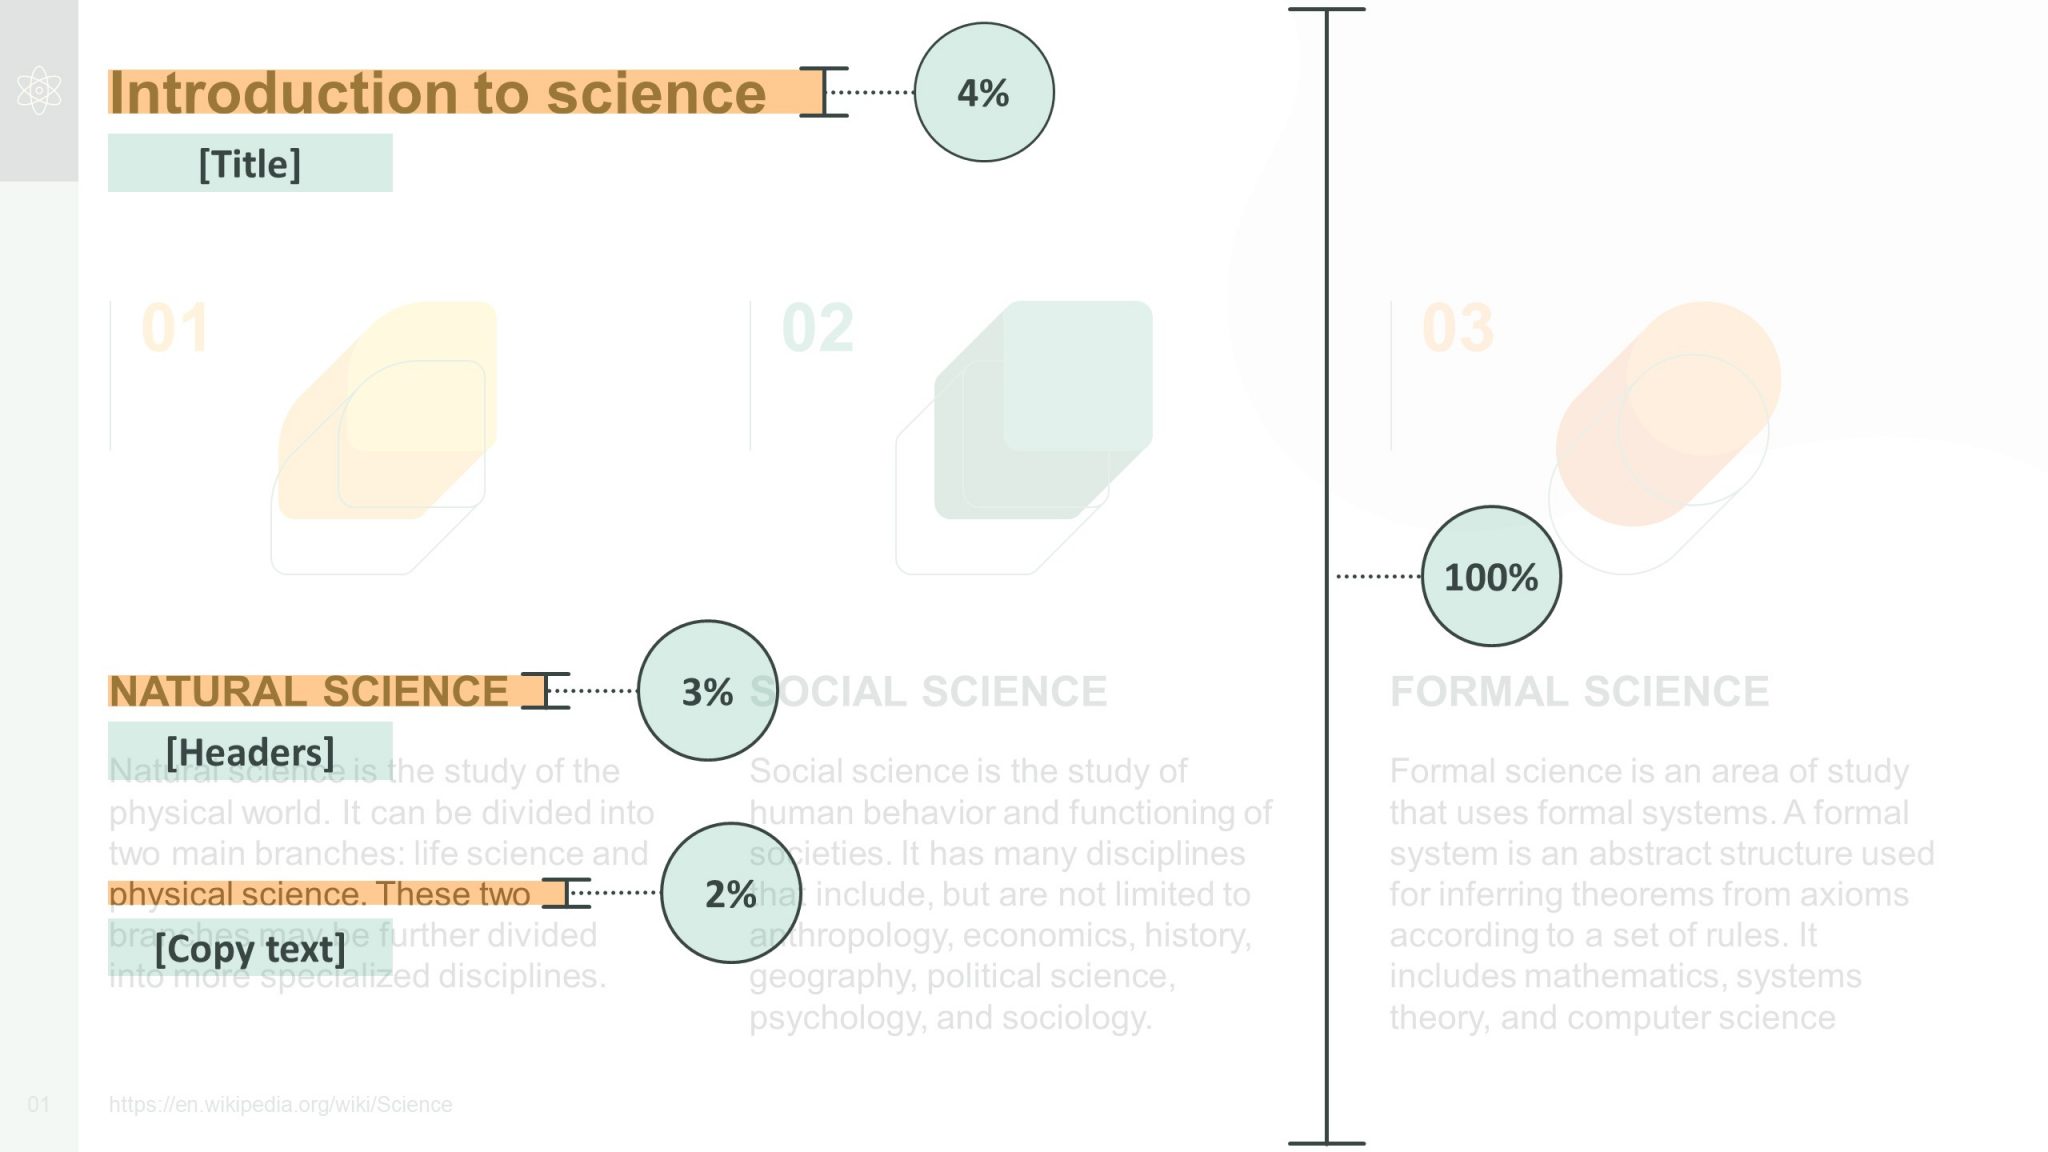This screenshot has width=2048, height=1152.
Task: Click the [Title] label box
Action: [x=250, y=163]
